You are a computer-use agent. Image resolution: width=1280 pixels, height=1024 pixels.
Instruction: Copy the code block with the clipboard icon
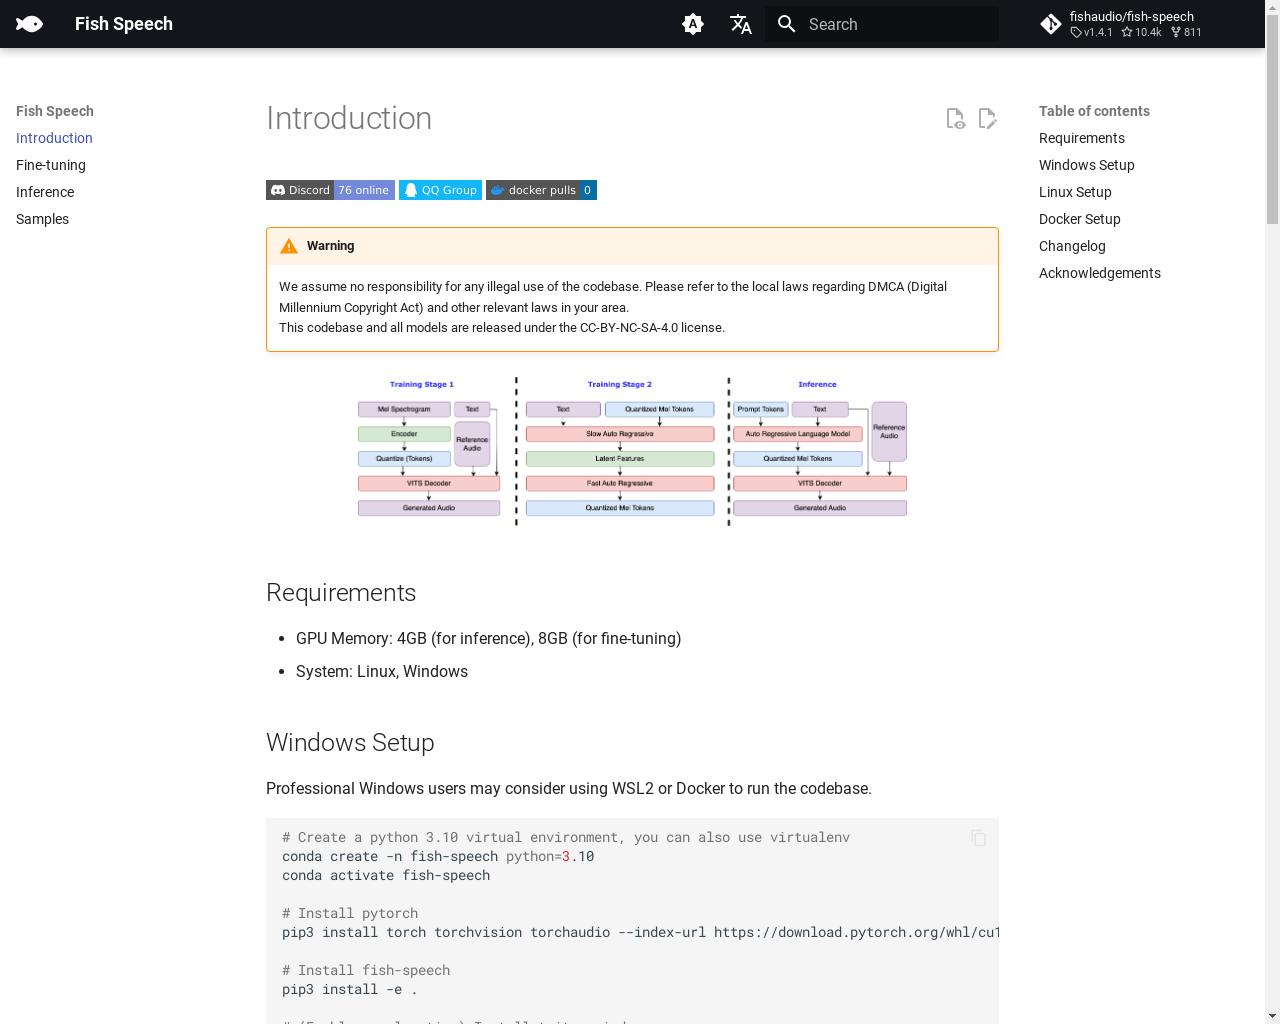click(979, 838)
